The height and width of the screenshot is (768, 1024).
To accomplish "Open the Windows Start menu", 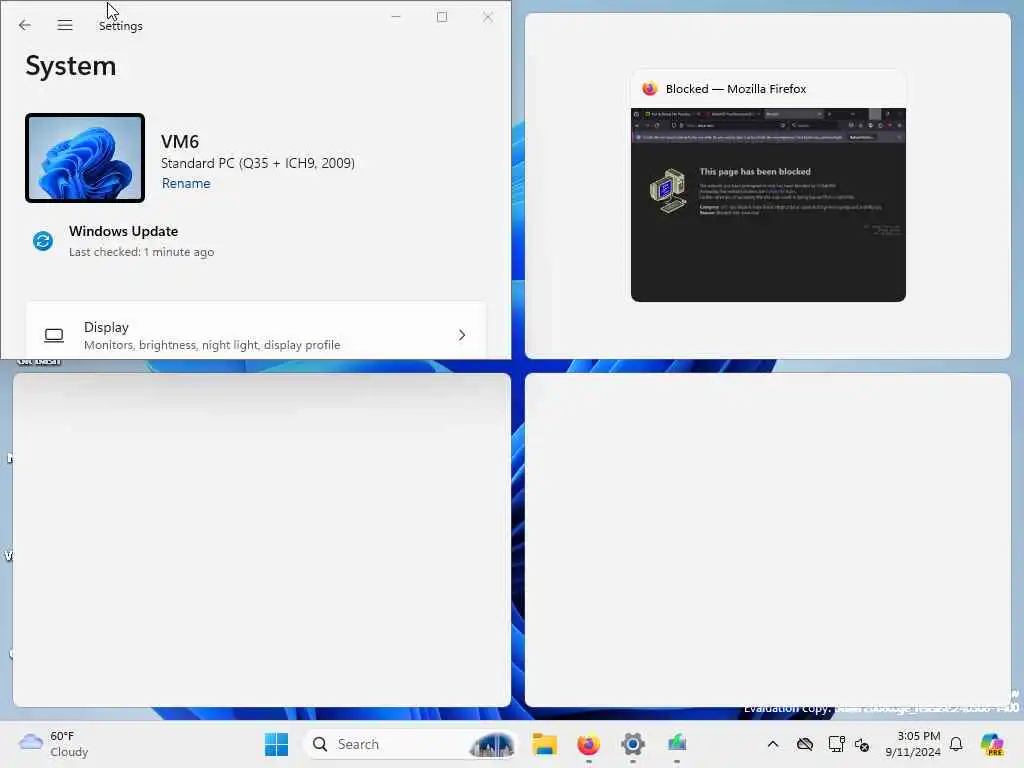I will [x=276, y=744].
